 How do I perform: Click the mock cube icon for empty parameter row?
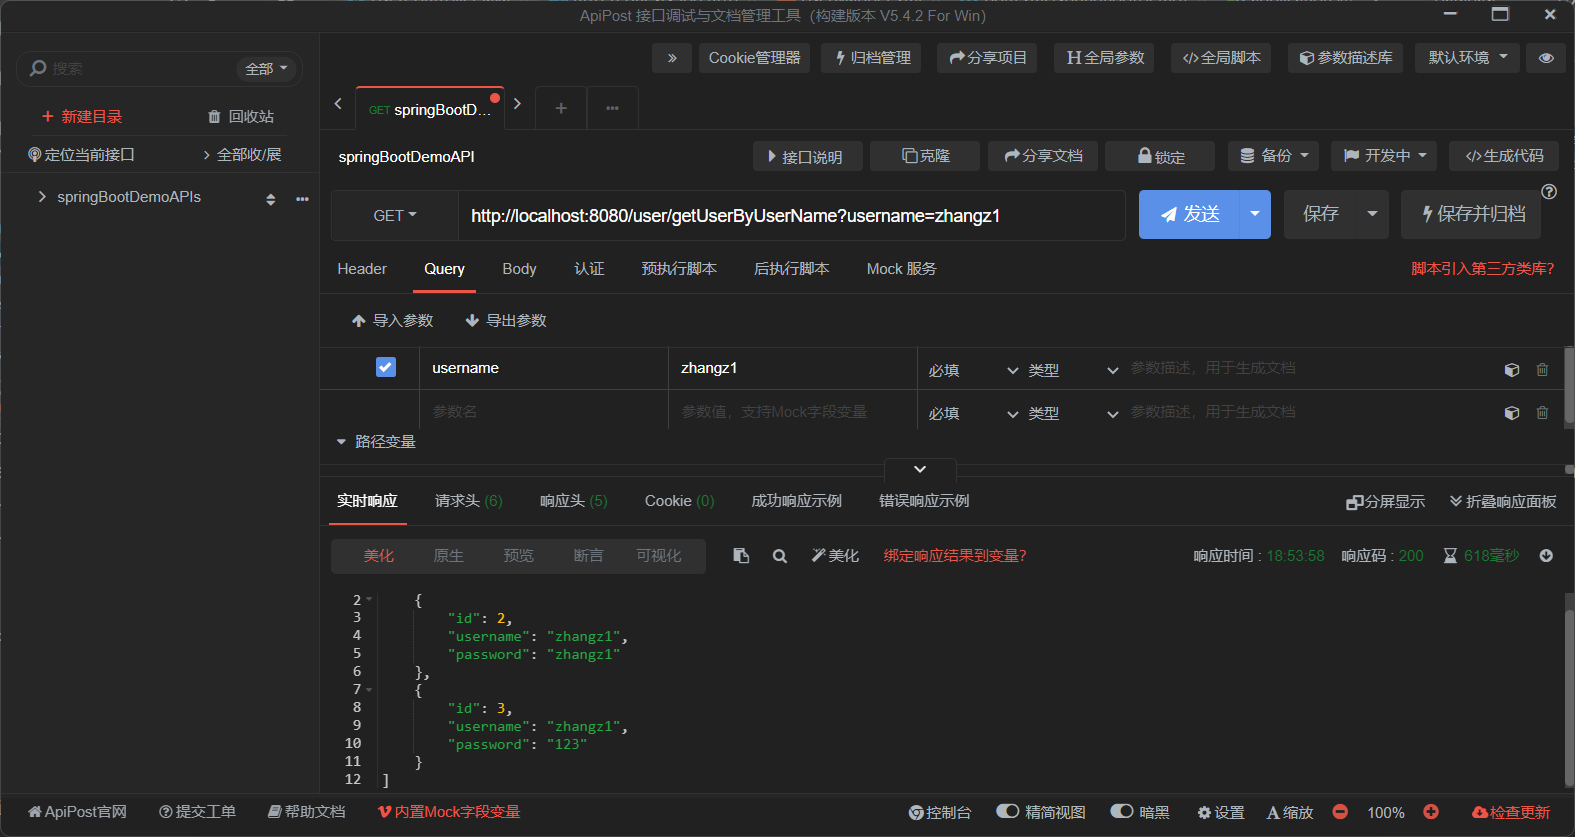click(1512, 413)
